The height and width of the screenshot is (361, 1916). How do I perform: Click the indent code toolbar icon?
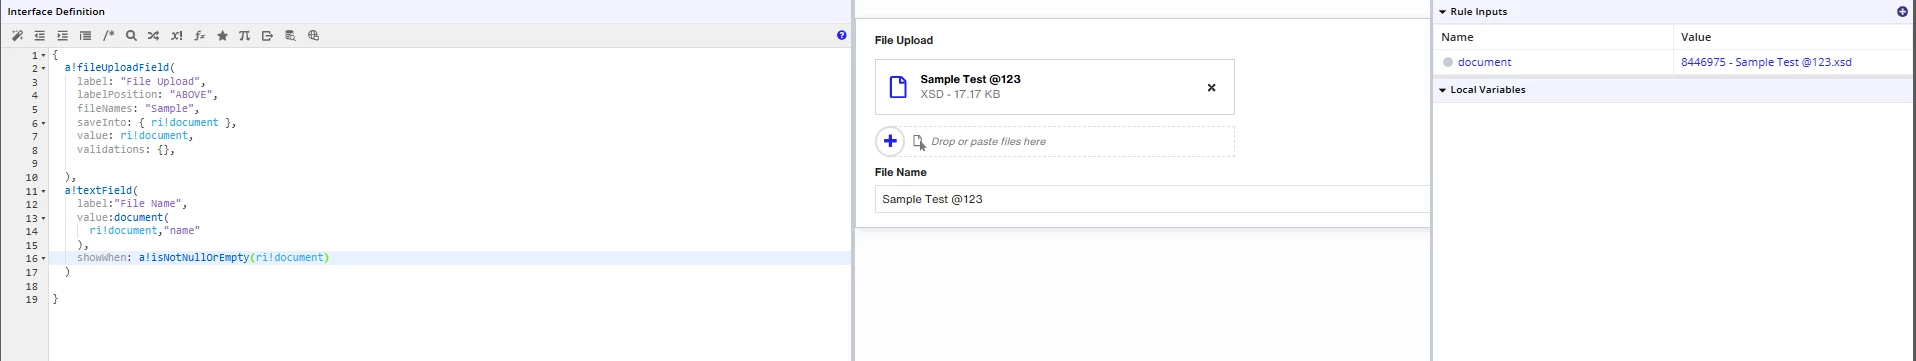(62, 36)
